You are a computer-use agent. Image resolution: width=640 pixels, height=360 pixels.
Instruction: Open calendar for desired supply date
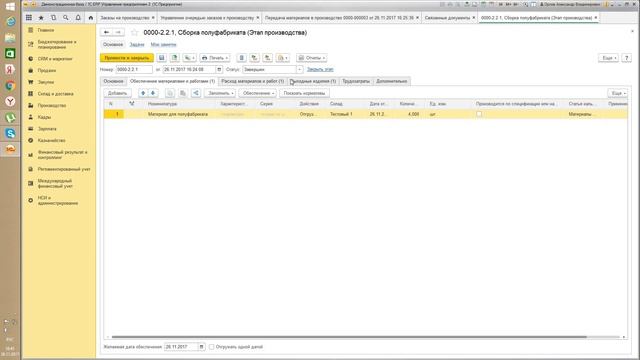(201, 347)
